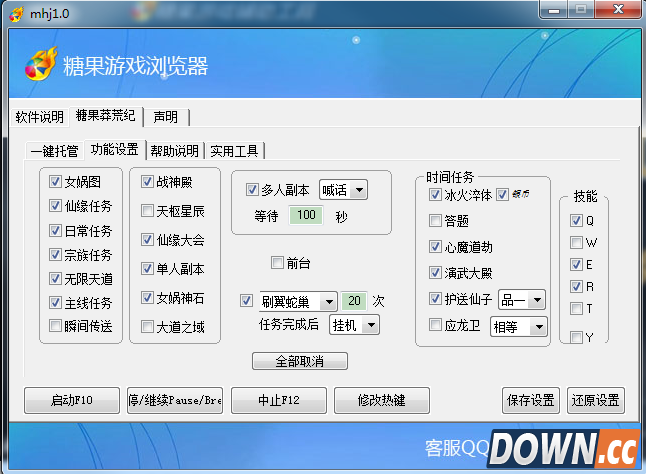This screenshot has height=474, width=646.
Task: Click the wait seconds field showing 100
Action: coord(307,215)
